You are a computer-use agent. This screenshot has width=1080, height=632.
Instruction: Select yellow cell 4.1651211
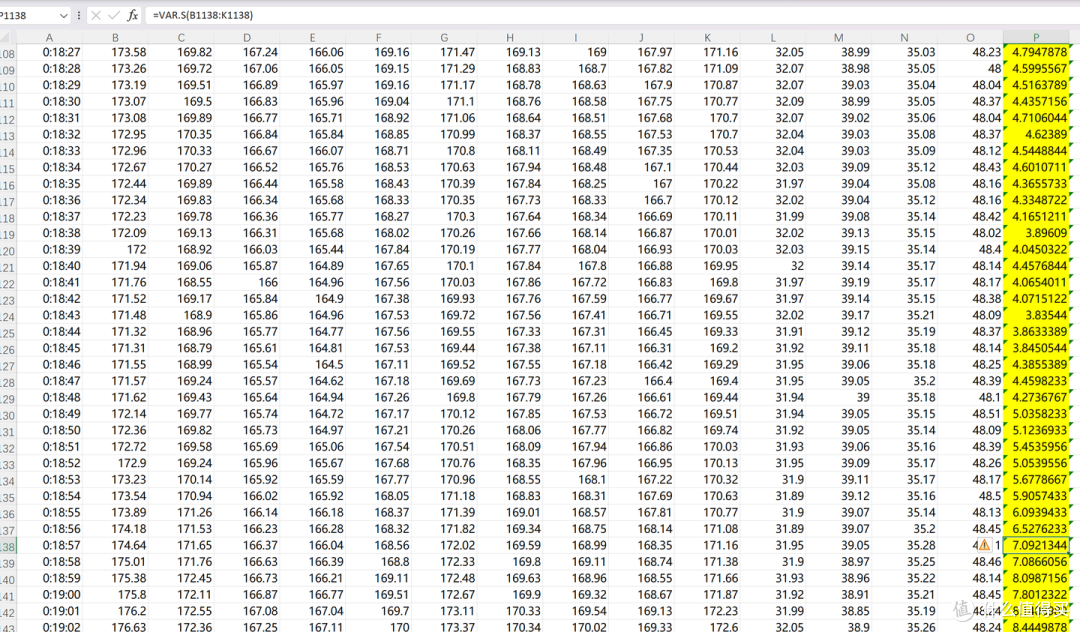1037,216
